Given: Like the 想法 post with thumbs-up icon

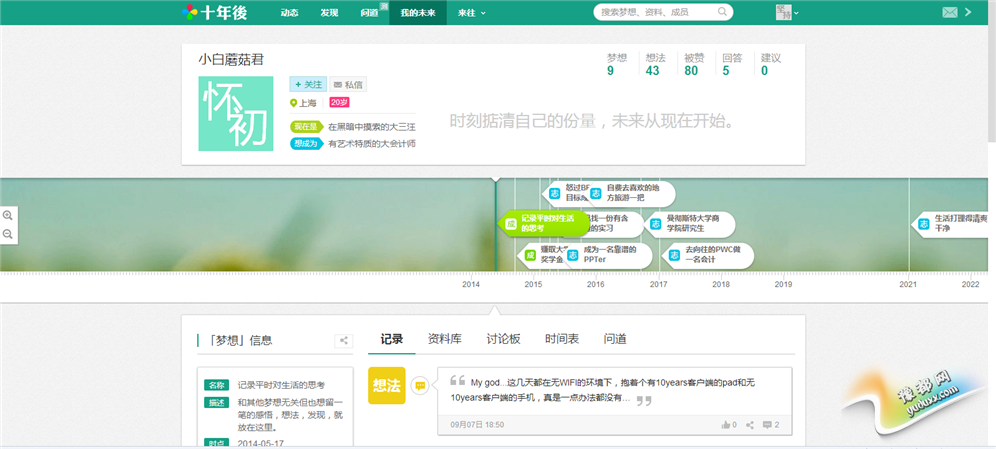Looking at the screenshot, I should pyautogui.click(x=728, y=425).
